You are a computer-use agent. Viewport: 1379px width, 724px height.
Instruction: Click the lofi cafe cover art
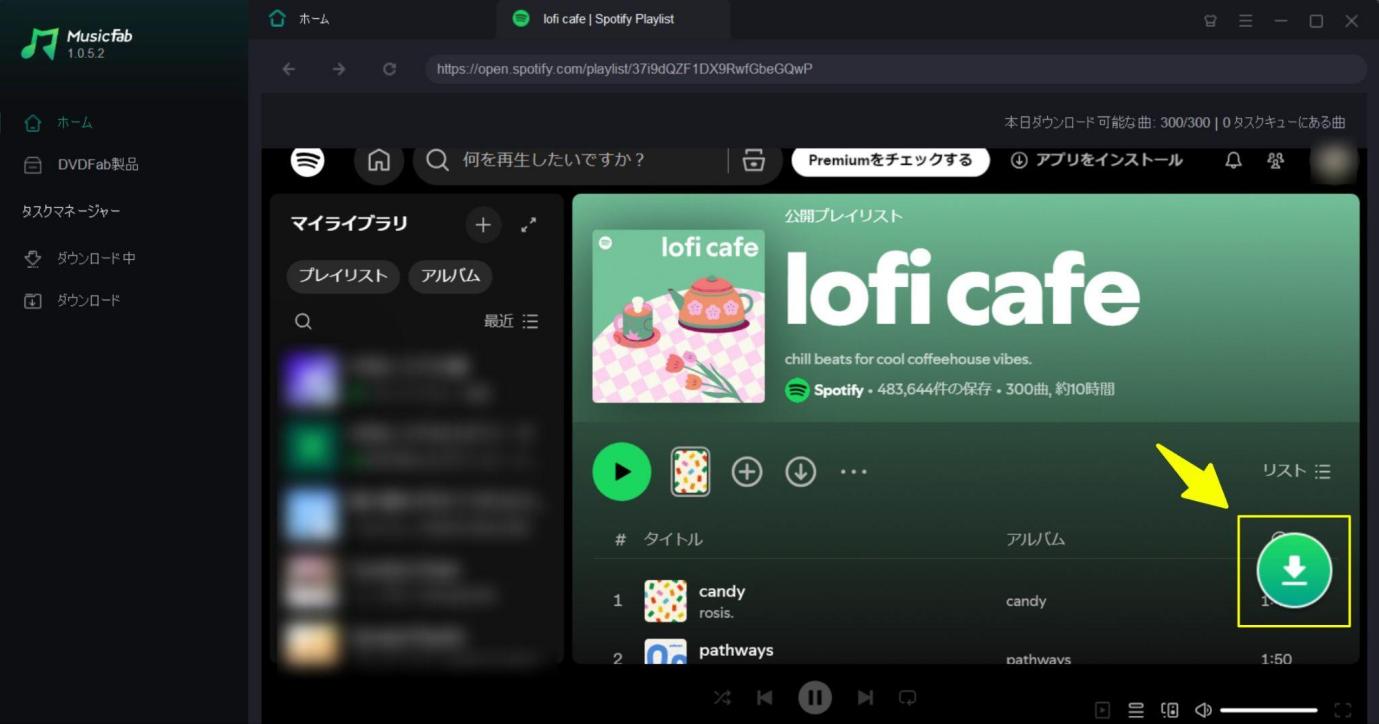[x=679, y=317]
